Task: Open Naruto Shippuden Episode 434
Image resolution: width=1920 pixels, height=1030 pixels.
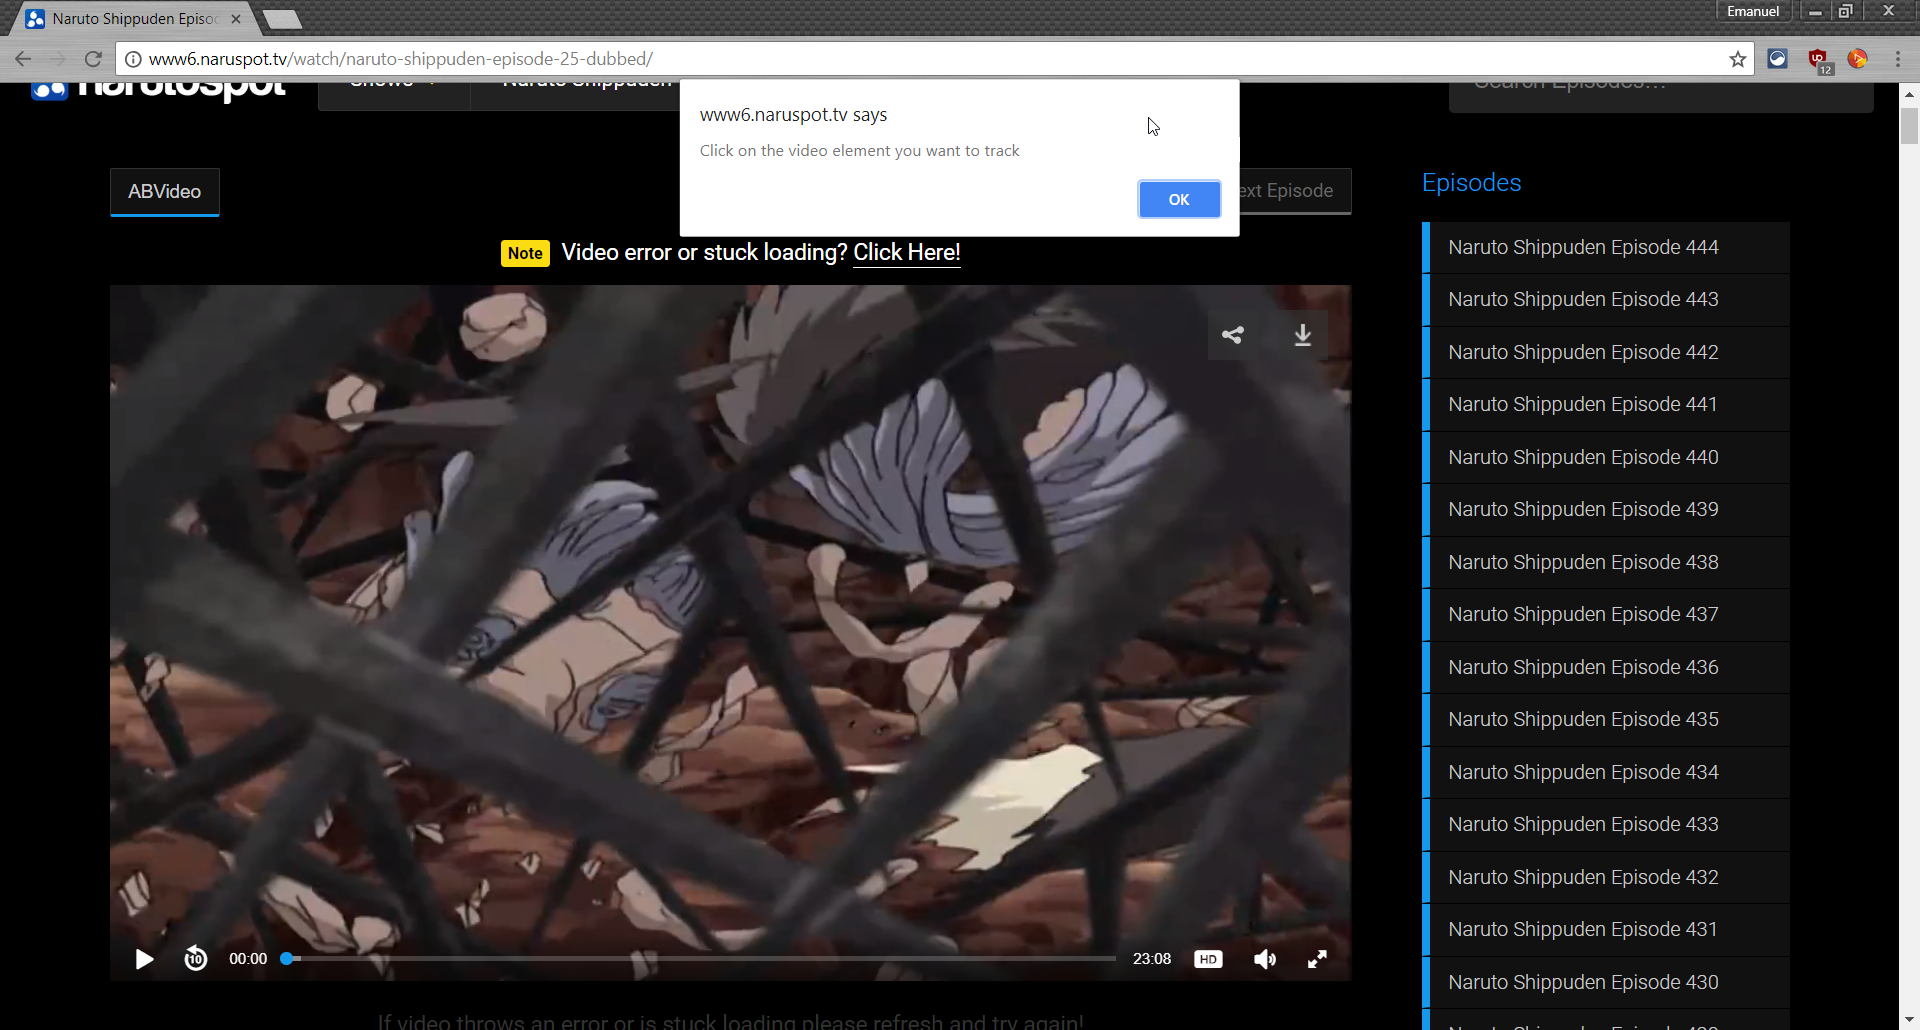Action: 1605,772
